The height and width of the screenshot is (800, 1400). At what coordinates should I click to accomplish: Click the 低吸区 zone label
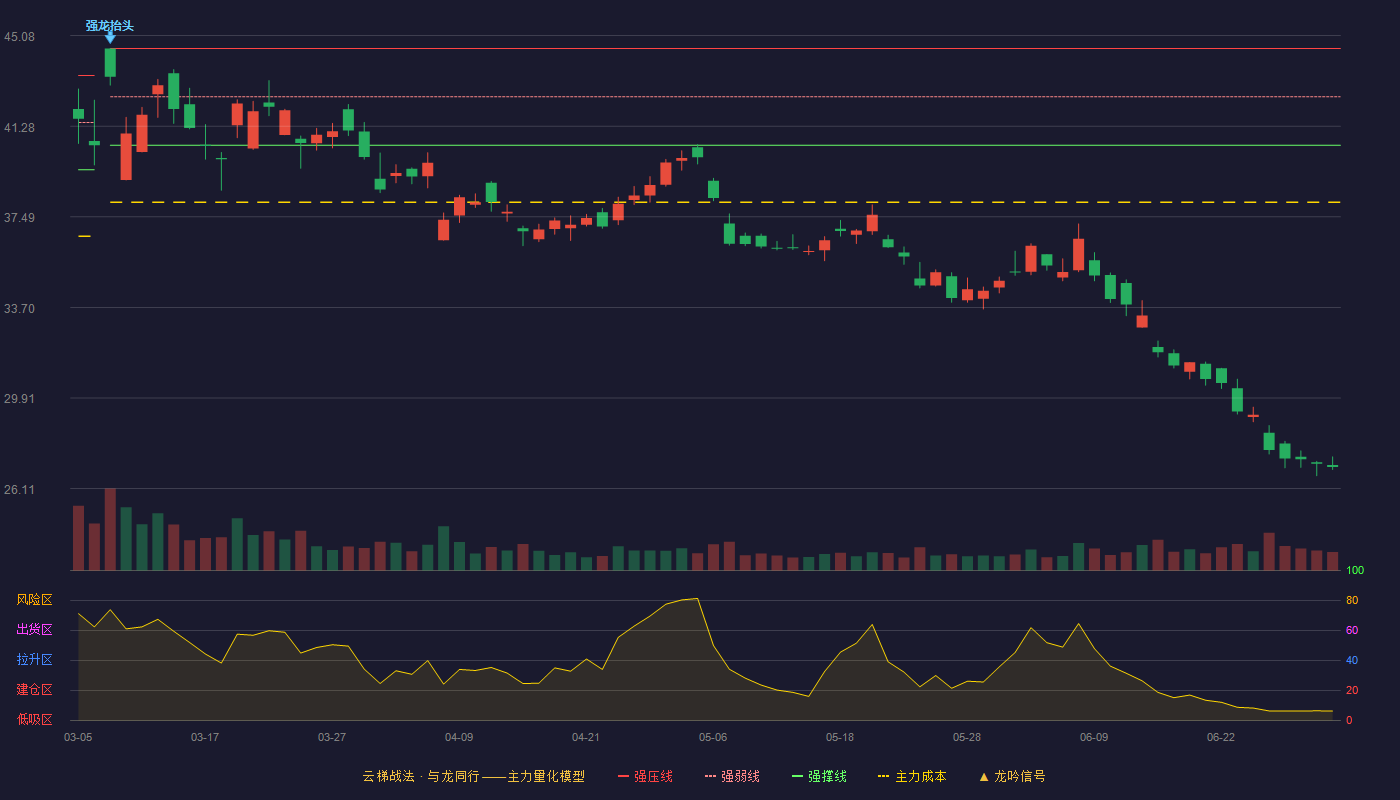coord(34,719)
